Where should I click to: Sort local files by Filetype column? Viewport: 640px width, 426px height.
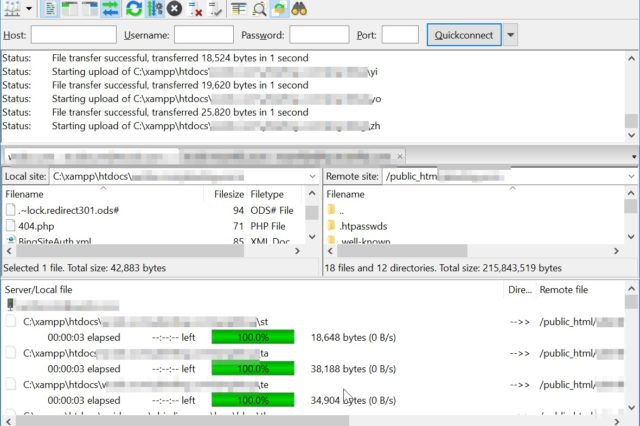click(x=274, y=194)
